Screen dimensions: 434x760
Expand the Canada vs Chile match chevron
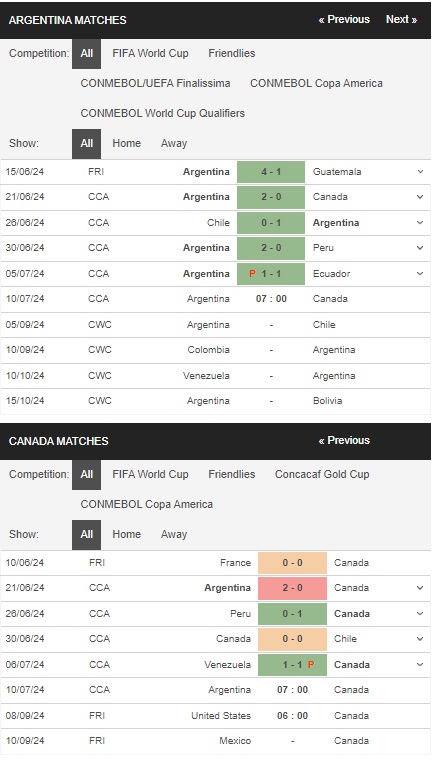pyautogui.click(x=420, y=639)
